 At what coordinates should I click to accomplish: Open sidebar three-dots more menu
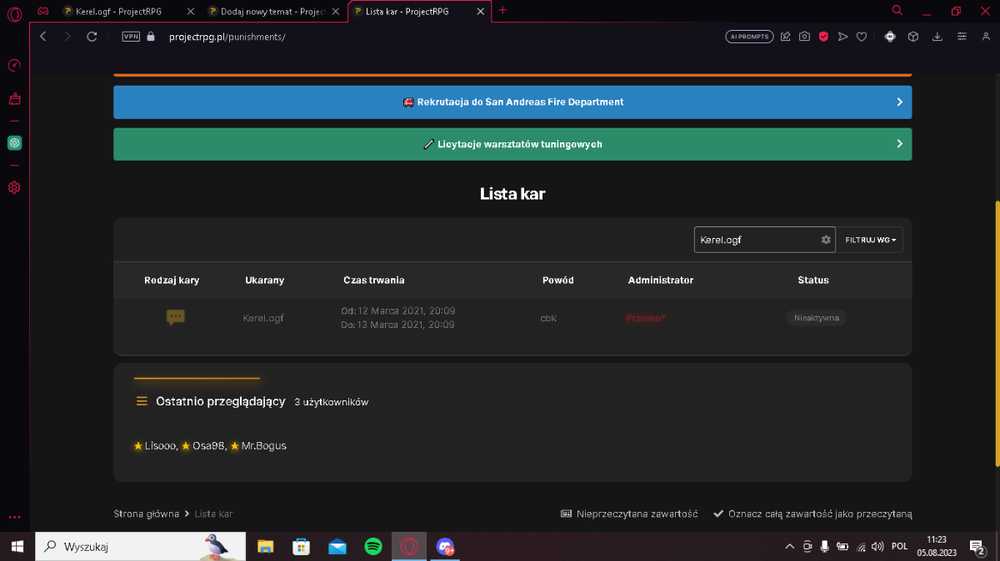click(14, 517)
